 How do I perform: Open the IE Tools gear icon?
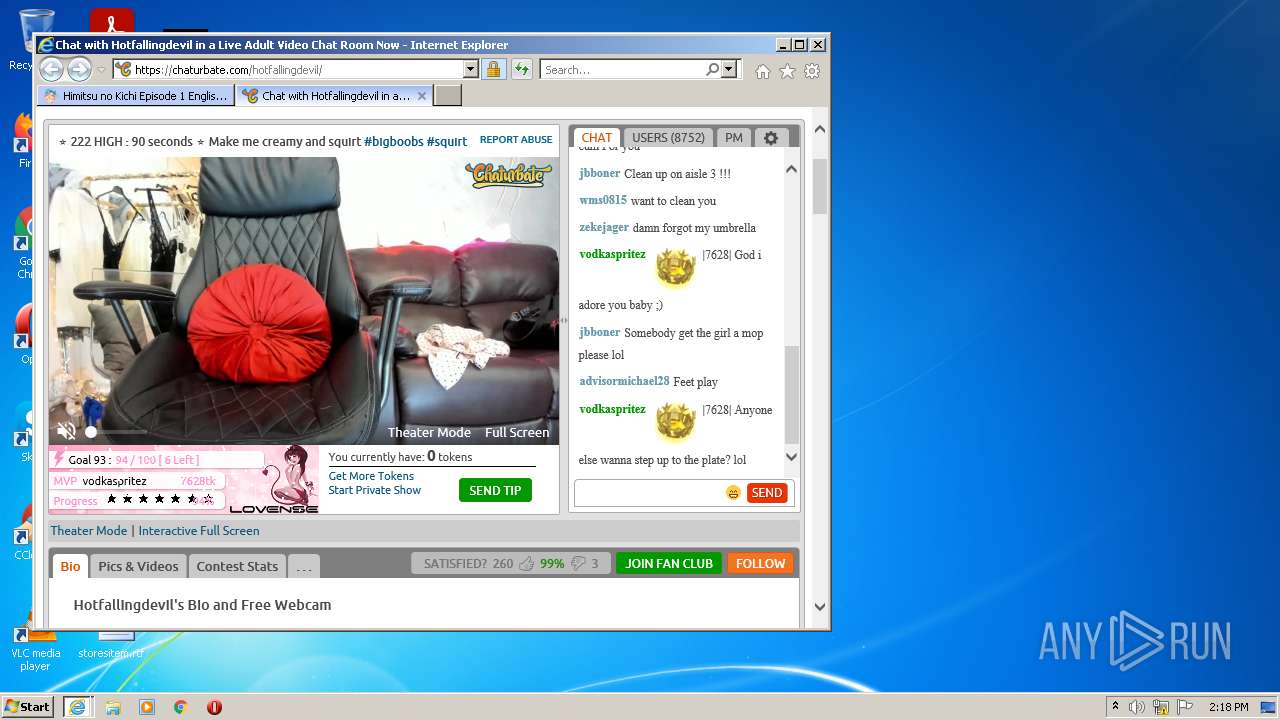point(812,71)
